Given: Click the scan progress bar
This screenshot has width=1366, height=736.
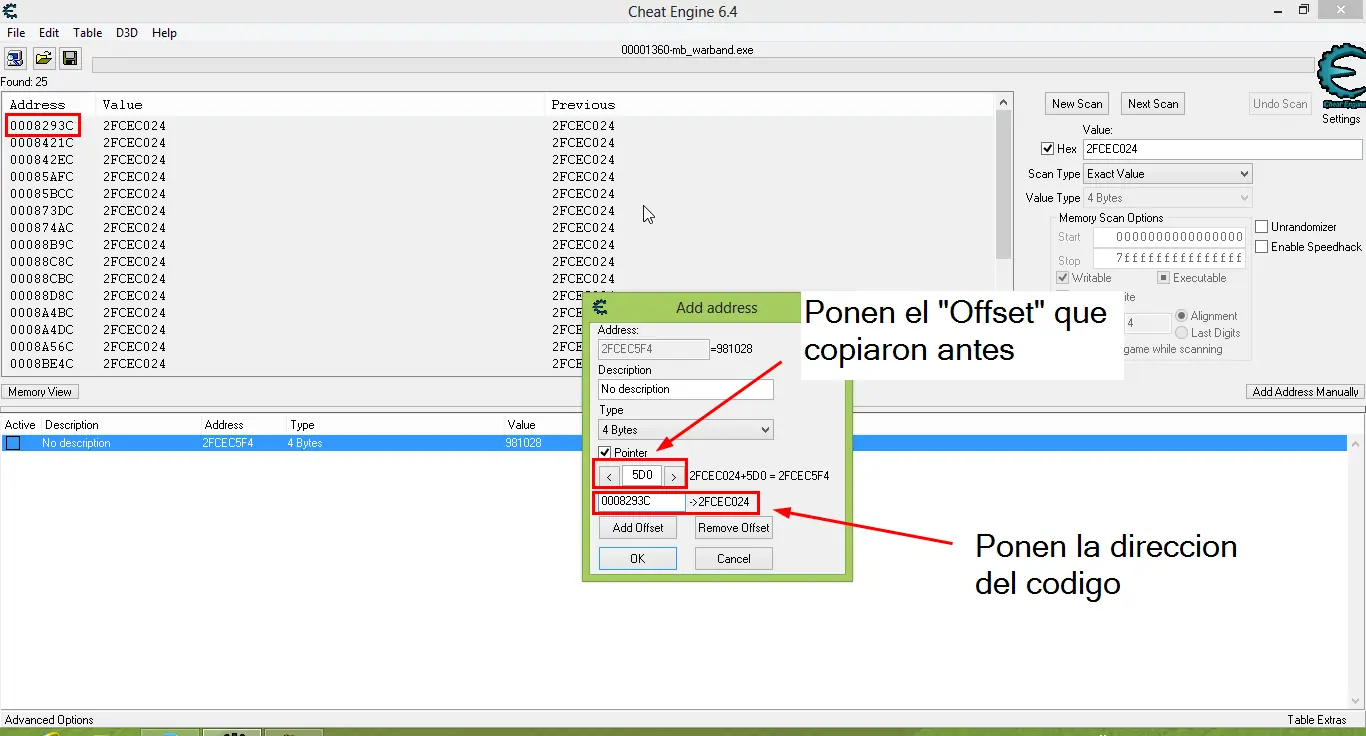Looking at the screenshot, I should 703,65.
